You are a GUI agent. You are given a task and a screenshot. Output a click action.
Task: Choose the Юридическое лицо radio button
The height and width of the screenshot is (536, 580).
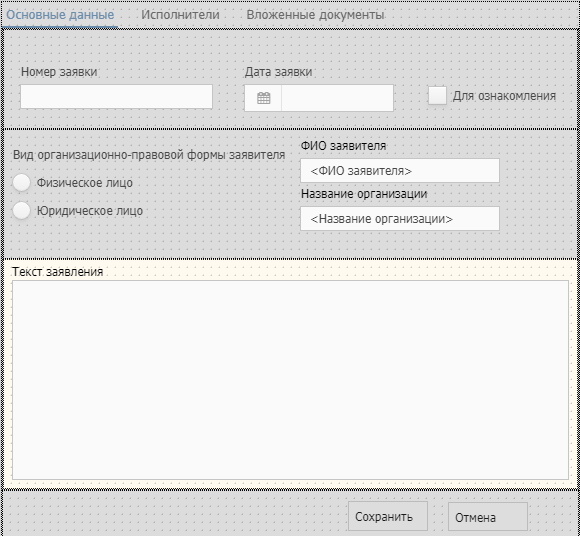pos(21,211)
